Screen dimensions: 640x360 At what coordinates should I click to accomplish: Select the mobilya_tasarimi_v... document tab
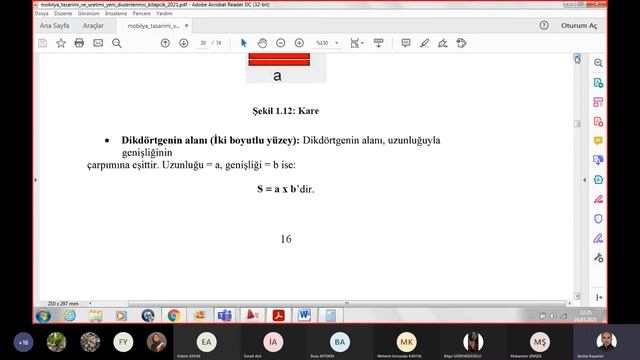(x=153, y=25)
